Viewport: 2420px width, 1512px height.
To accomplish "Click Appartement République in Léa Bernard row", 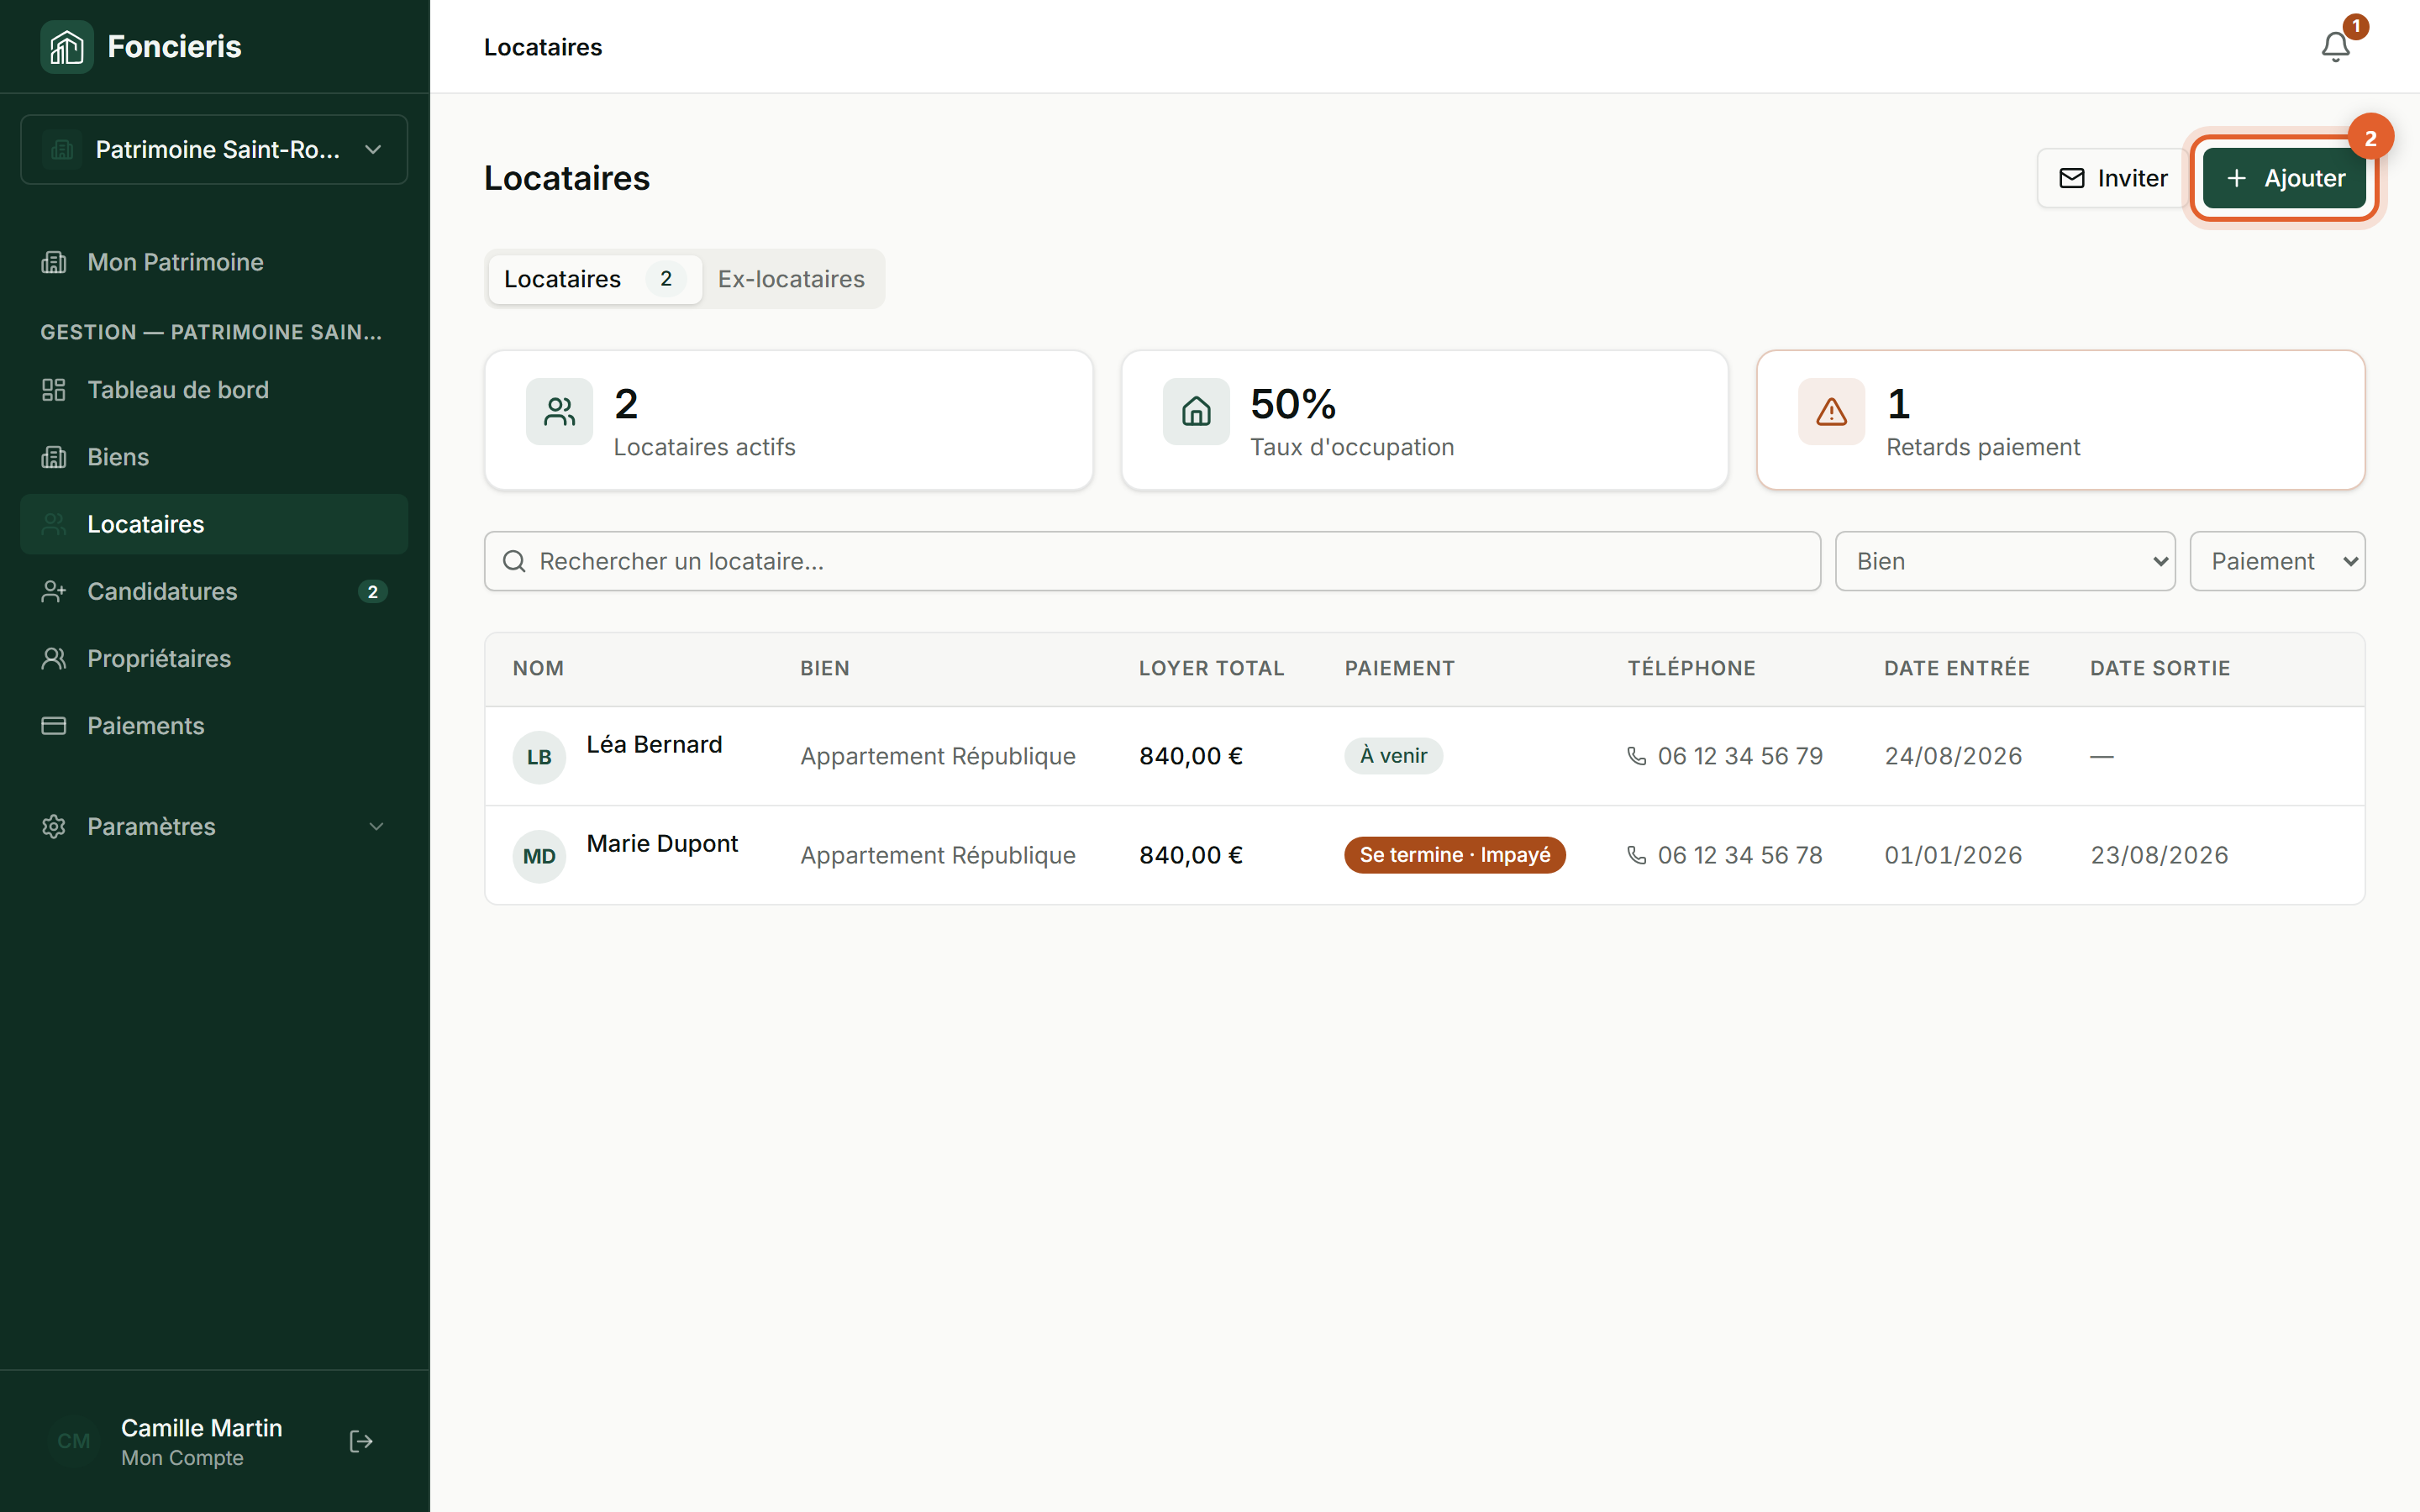I will pos(938,756).
